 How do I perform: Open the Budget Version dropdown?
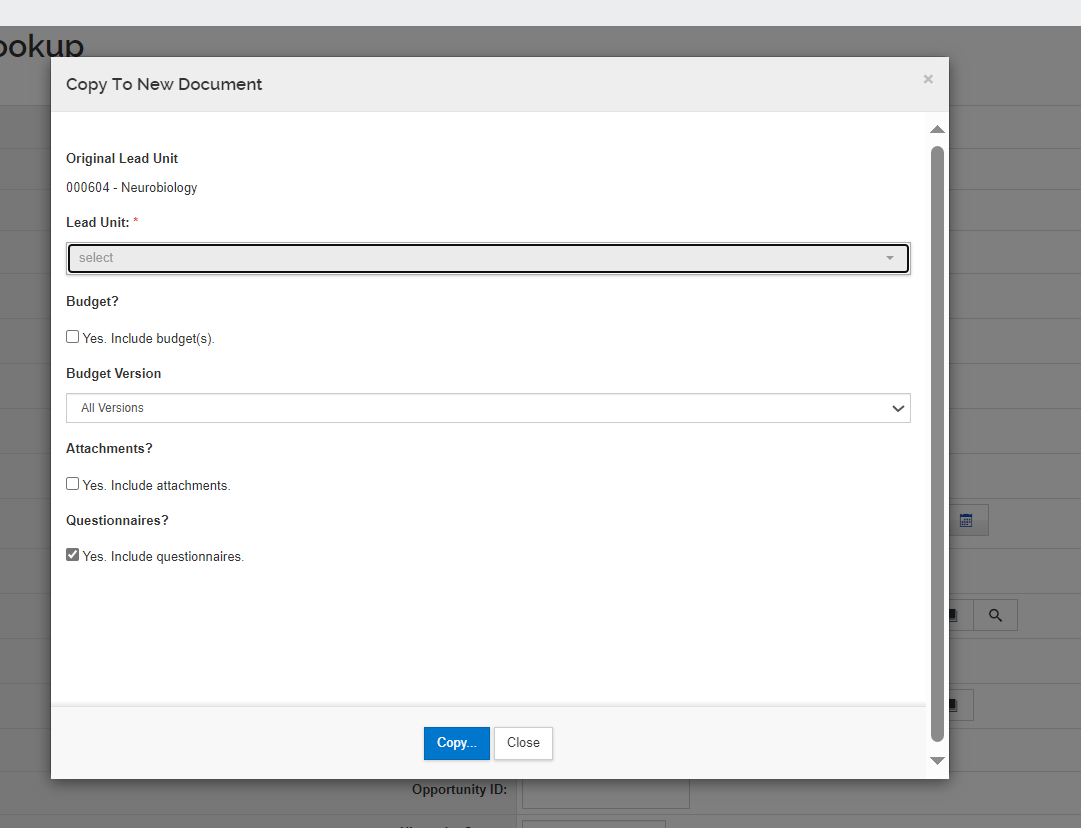click(x=488, y=408)
